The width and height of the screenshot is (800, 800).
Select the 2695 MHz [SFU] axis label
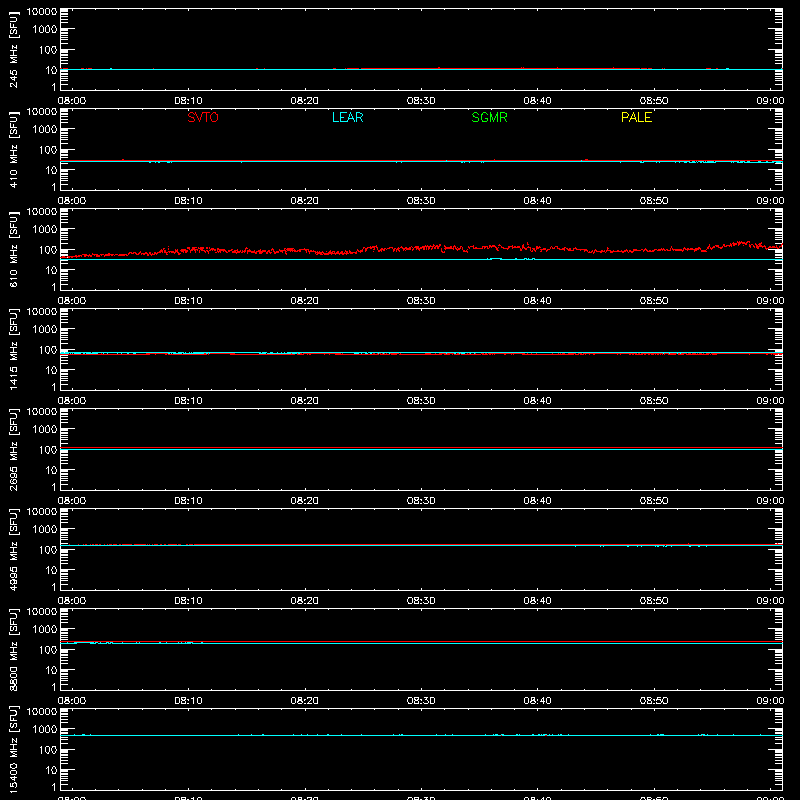coord(13,449)
